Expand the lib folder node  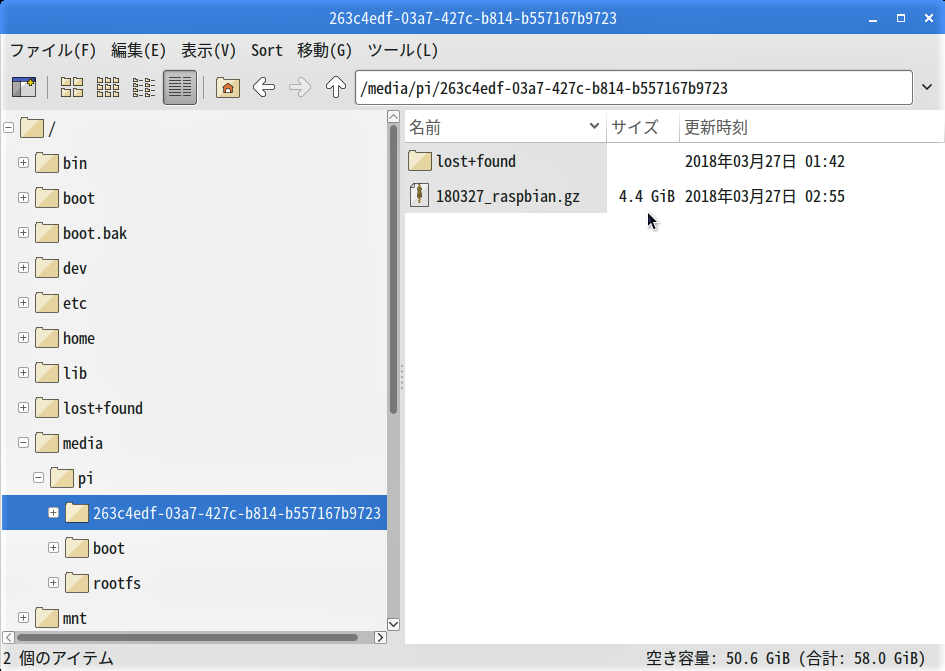[x=24, y=373]
